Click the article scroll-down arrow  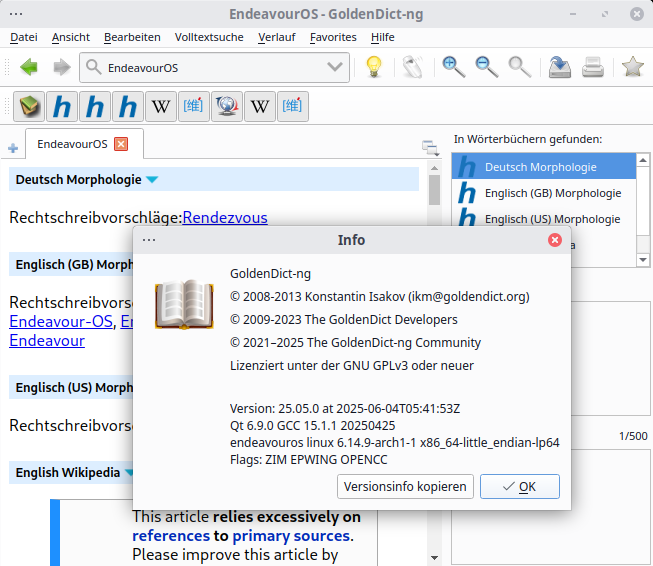point(434,558)
